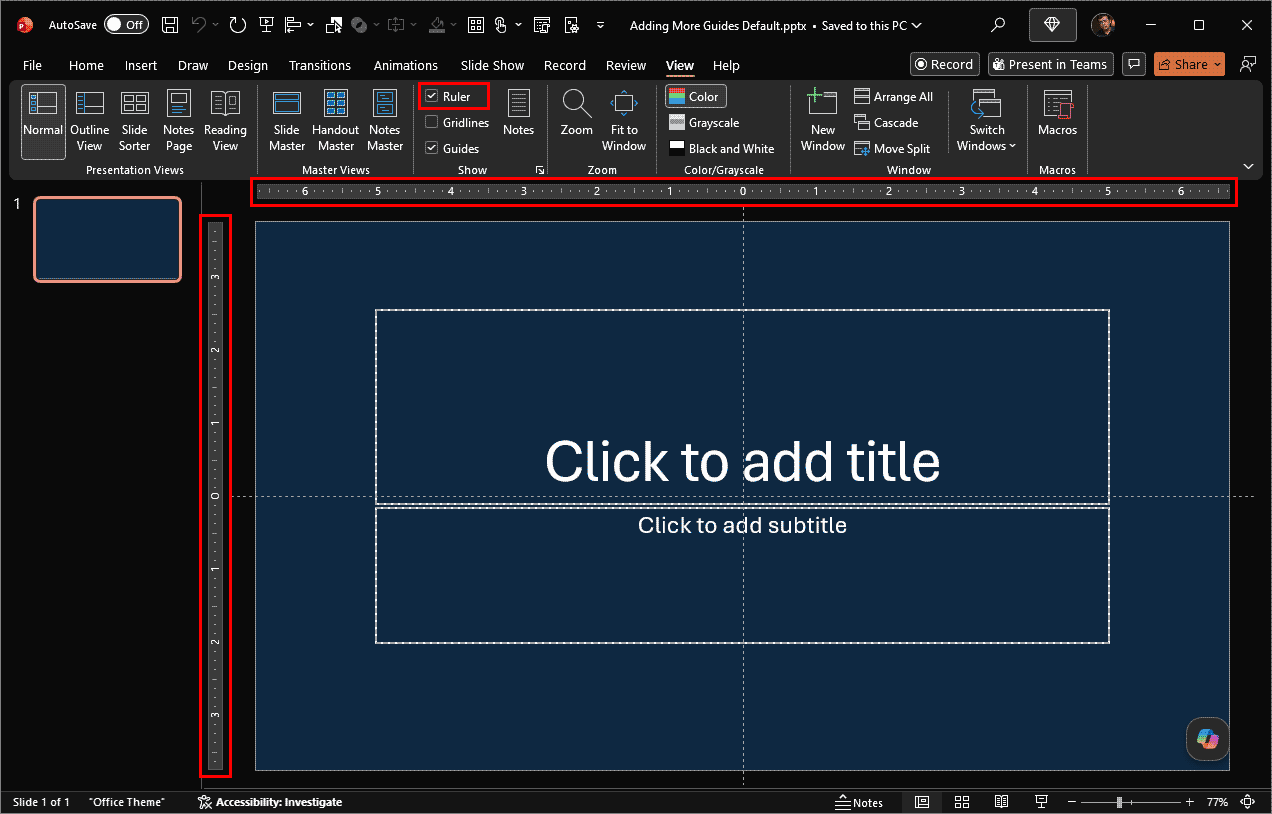This screenshot has width=1272, height=814.
Task: Click the Macros button
Action: 1057,113
